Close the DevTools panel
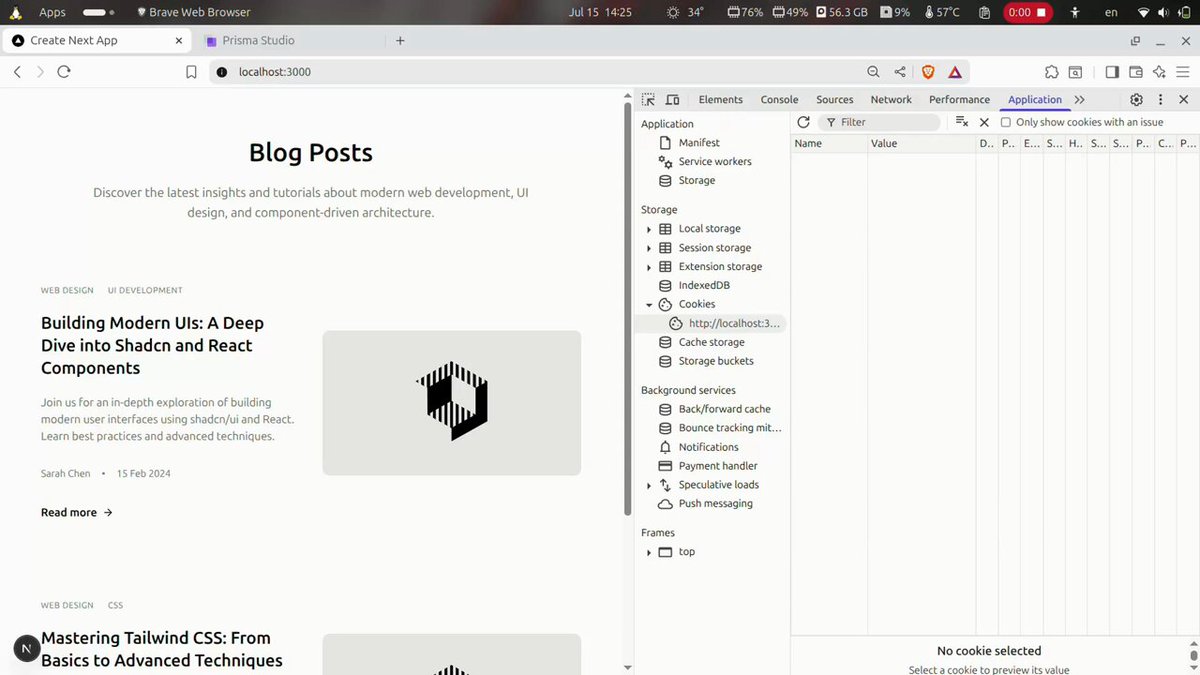This screenshot has height=675, width=1200. point(1184,100)
